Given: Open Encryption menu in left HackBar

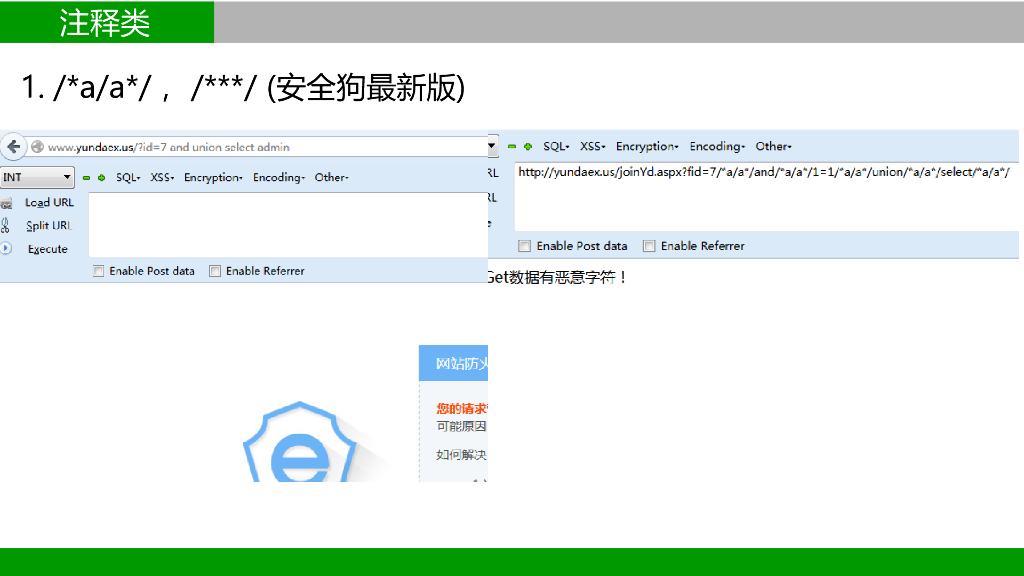Looking at the screenshot, I should [213, 178].
